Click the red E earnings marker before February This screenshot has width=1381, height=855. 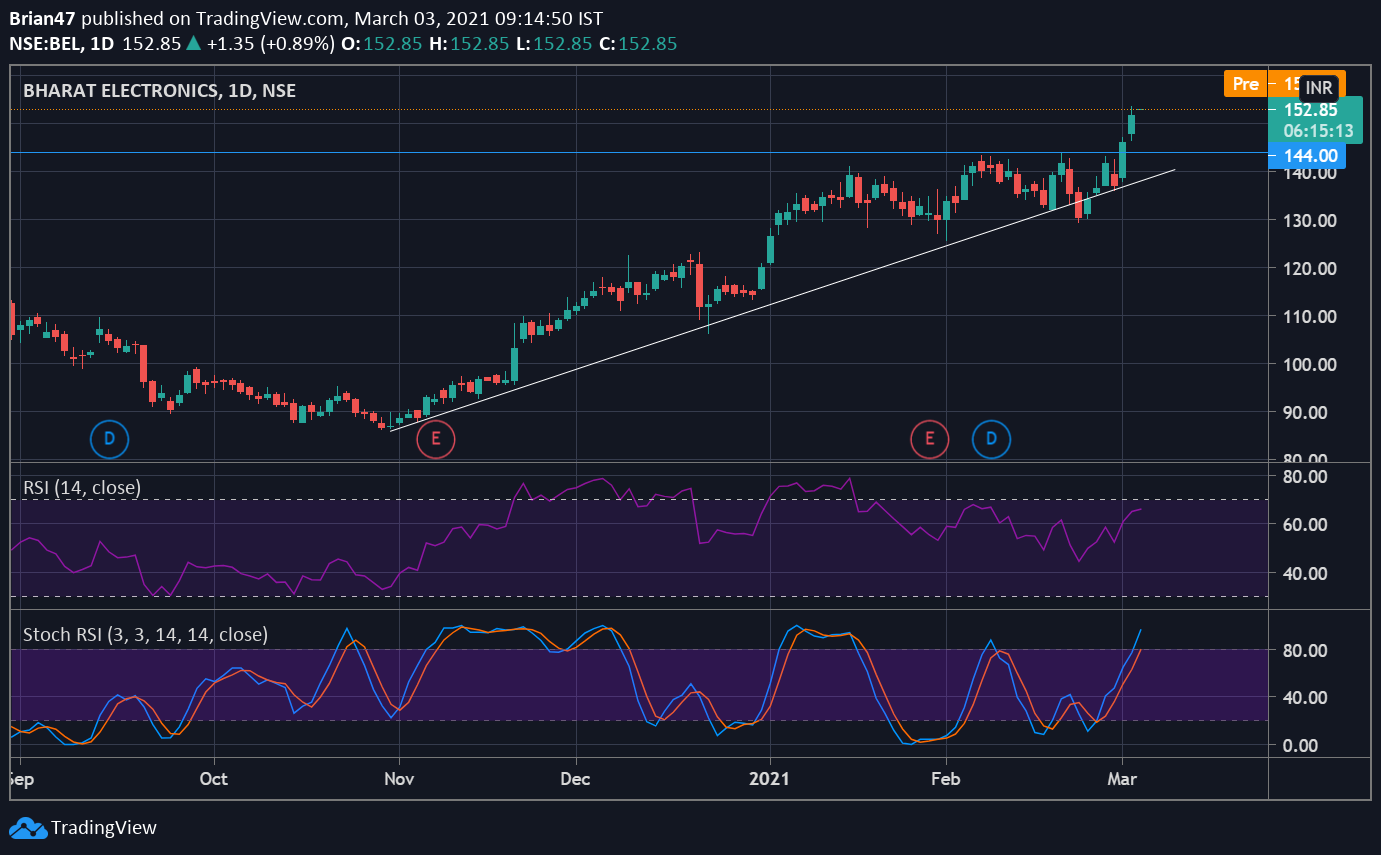[930, 439]
